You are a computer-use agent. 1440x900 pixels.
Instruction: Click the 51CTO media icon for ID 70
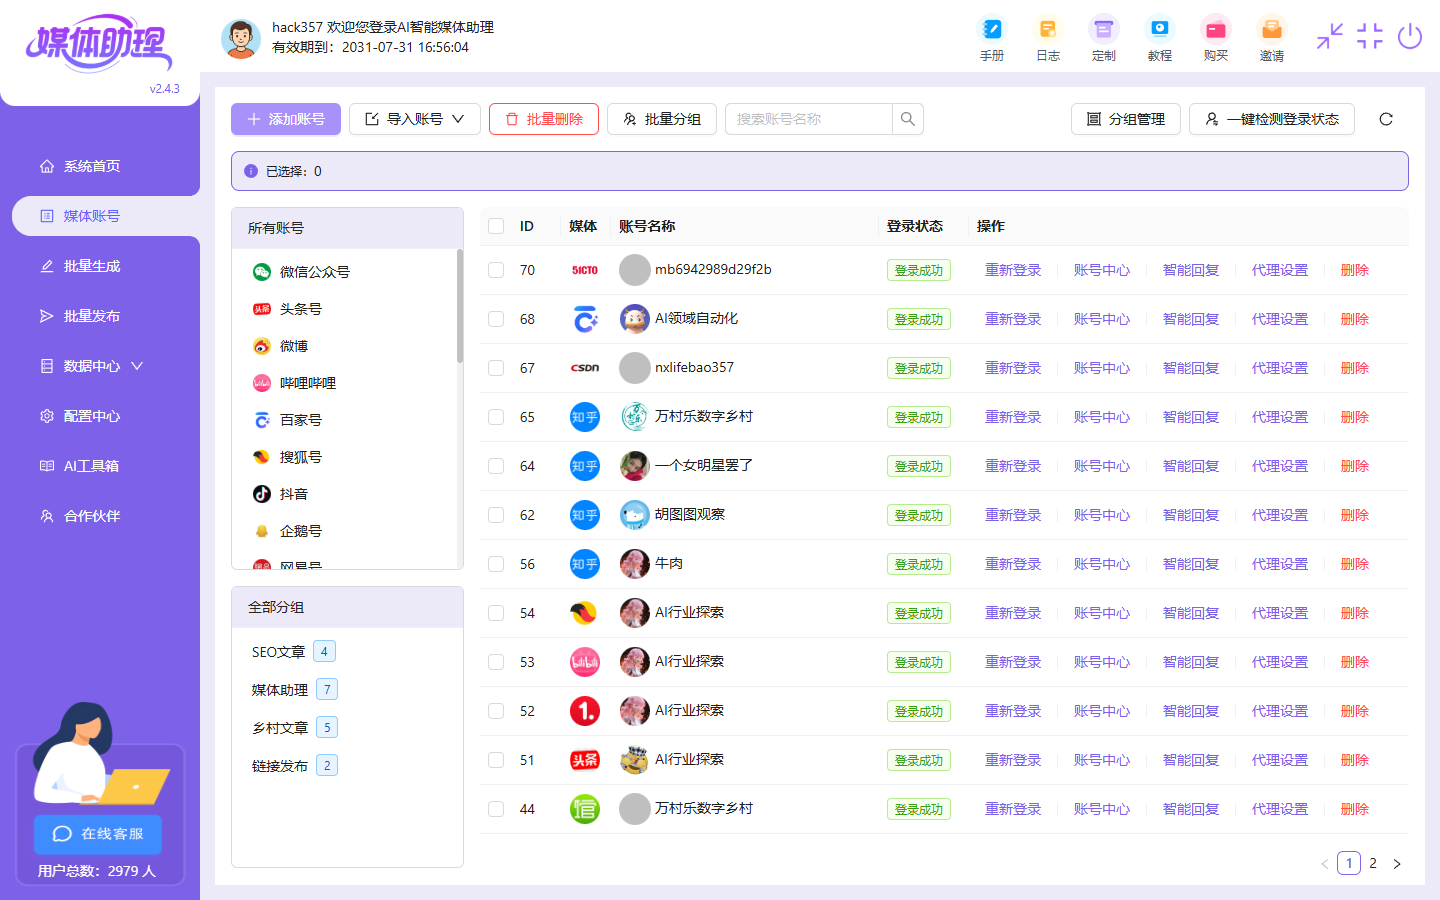coord(585,270)
